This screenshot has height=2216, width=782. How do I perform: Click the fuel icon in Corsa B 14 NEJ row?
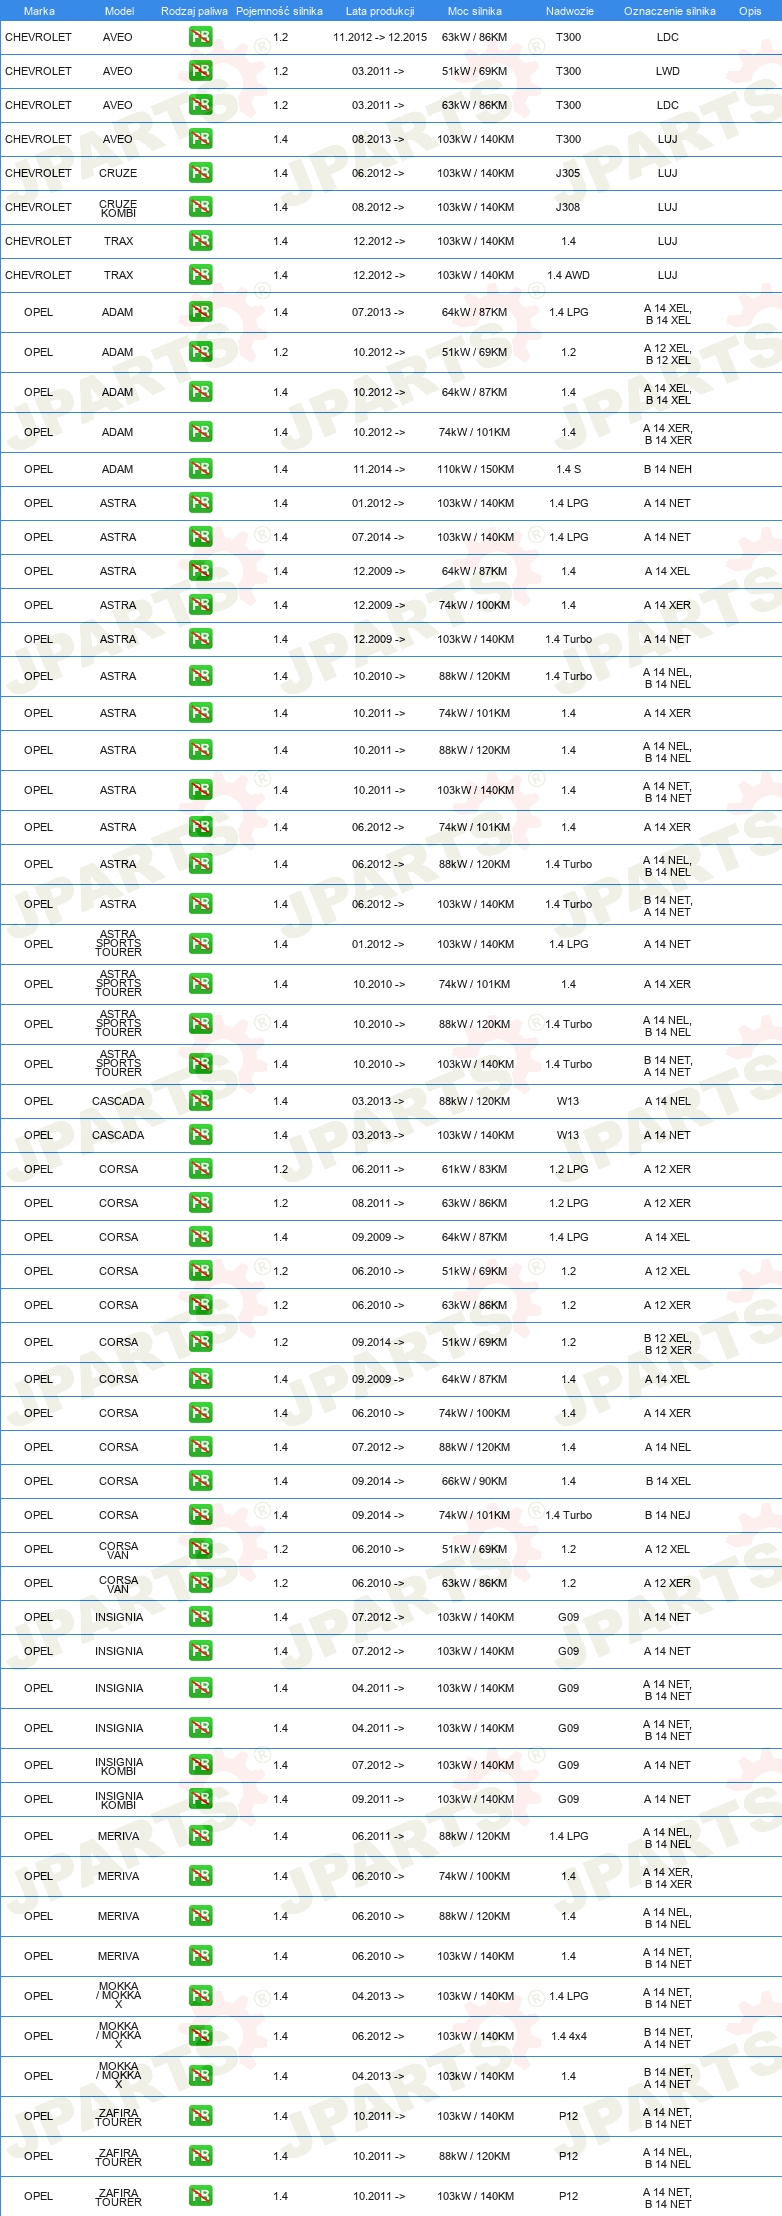point(200,1515)
